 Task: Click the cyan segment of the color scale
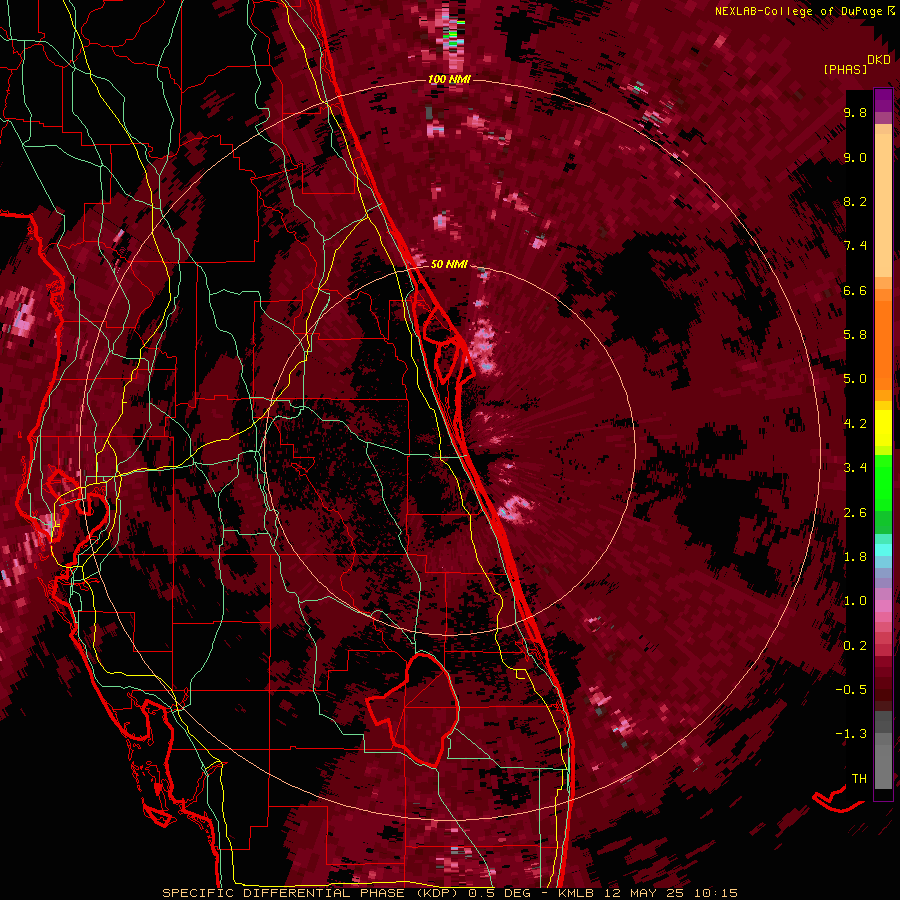click(x=883, y=550)
